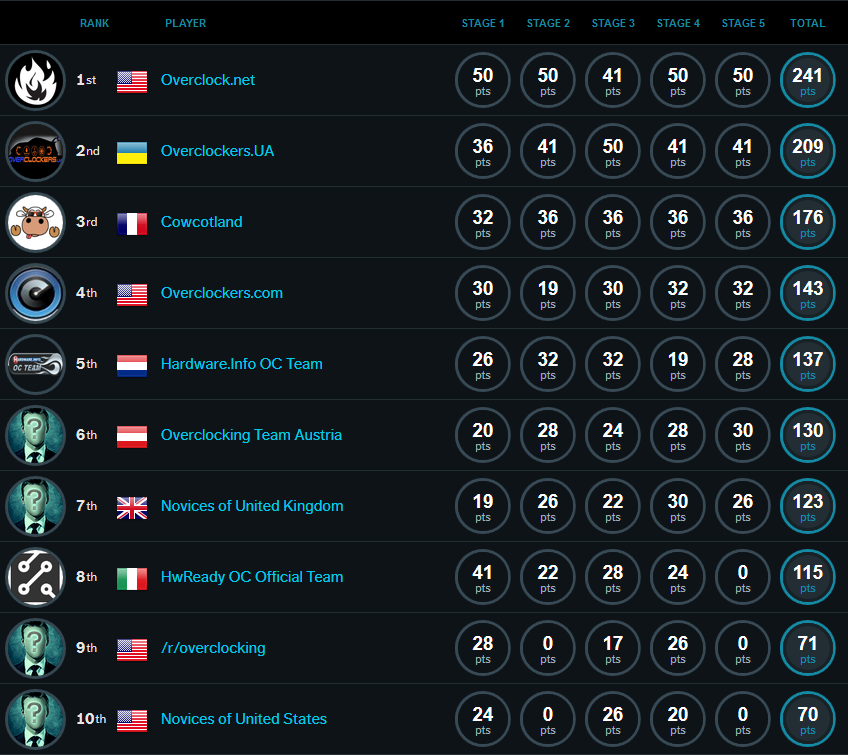Screen dimensions: 848x755
Task: Open HwReady OC Official Team link
Action: tap(252, 577)
